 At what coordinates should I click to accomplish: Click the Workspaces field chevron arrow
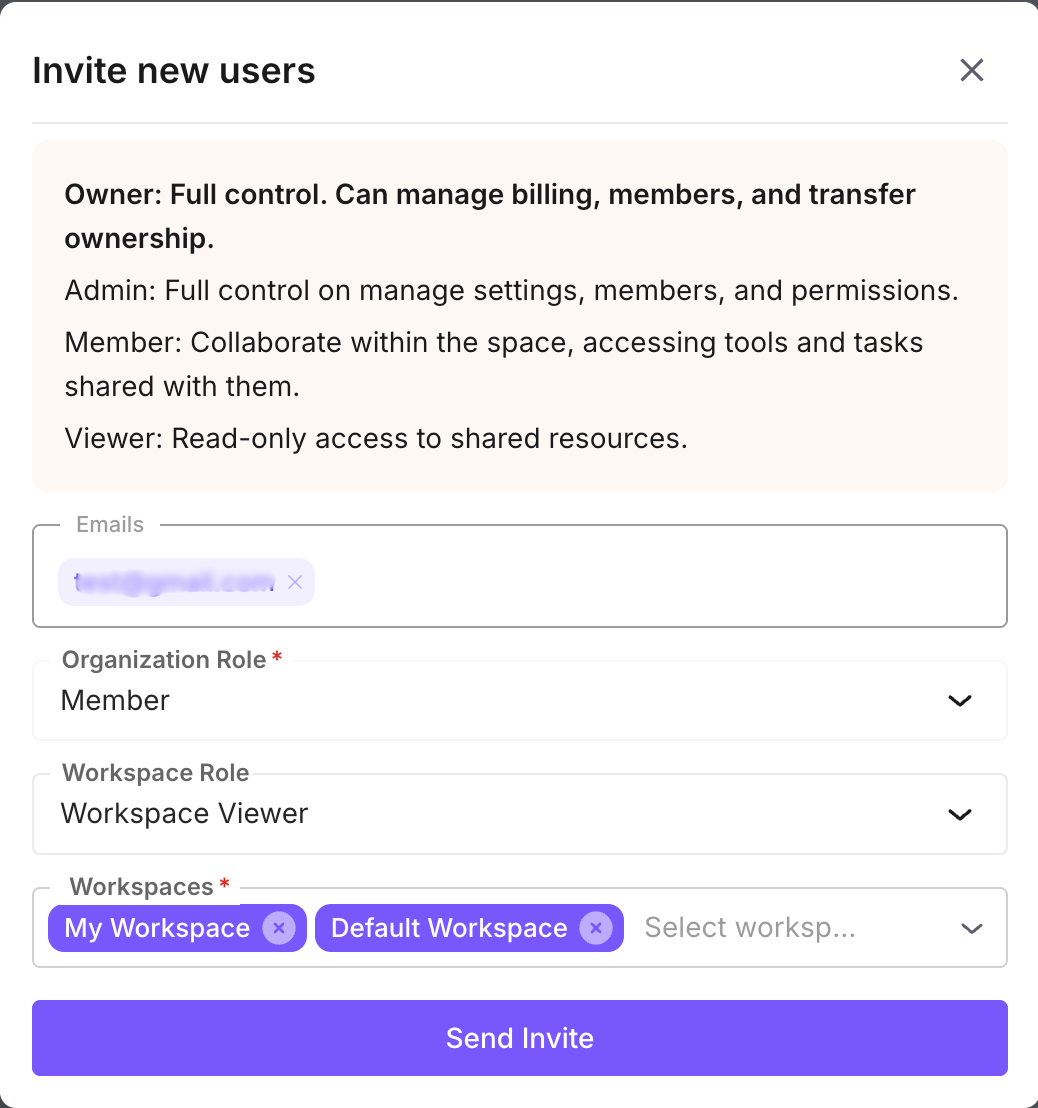(x=971, y=928)
